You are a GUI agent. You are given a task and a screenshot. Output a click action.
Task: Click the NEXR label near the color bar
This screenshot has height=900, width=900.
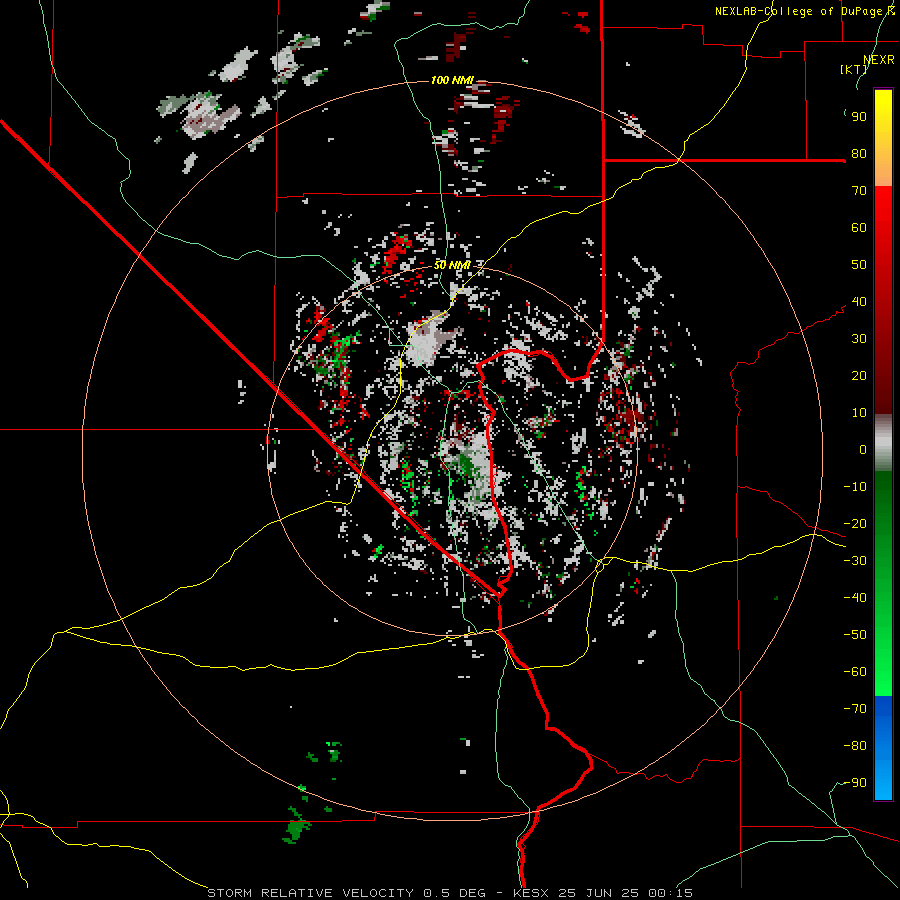[x=879, y=60]
